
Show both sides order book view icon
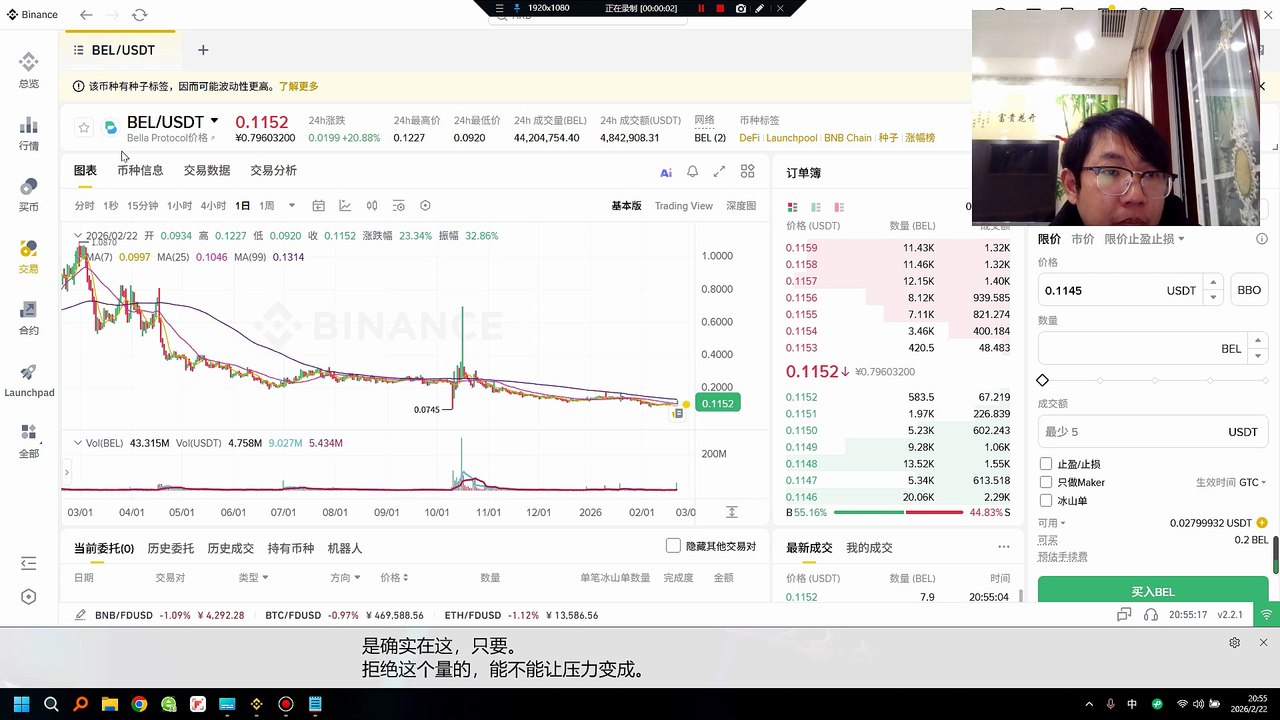tap(793, 207)
